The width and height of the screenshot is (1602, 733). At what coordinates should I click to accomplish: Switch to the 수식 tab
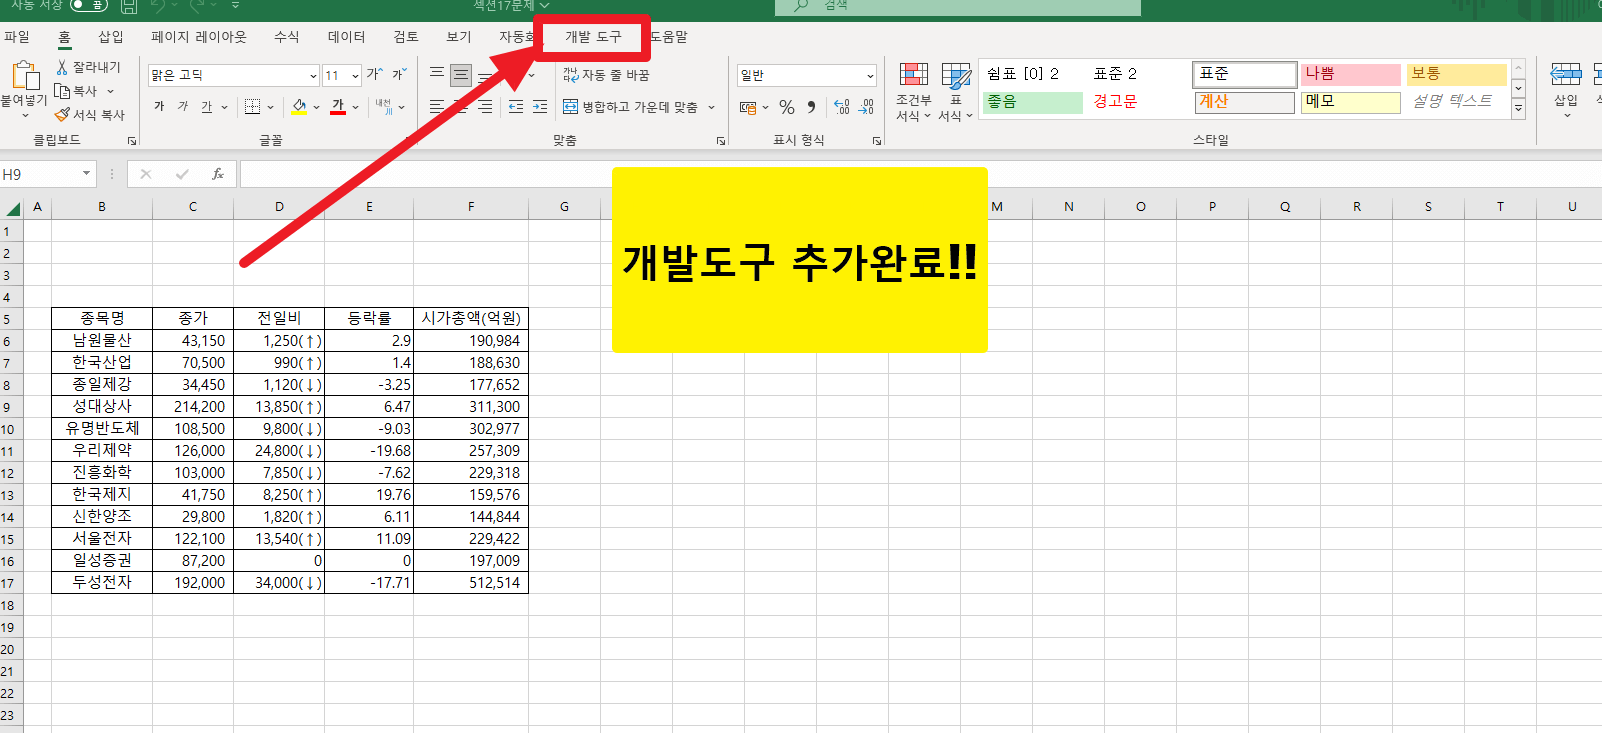coord(287,37)
